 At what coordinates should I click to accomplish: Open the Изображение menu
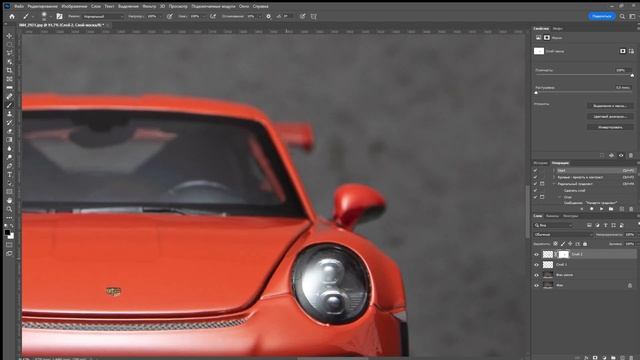[74, 7]
